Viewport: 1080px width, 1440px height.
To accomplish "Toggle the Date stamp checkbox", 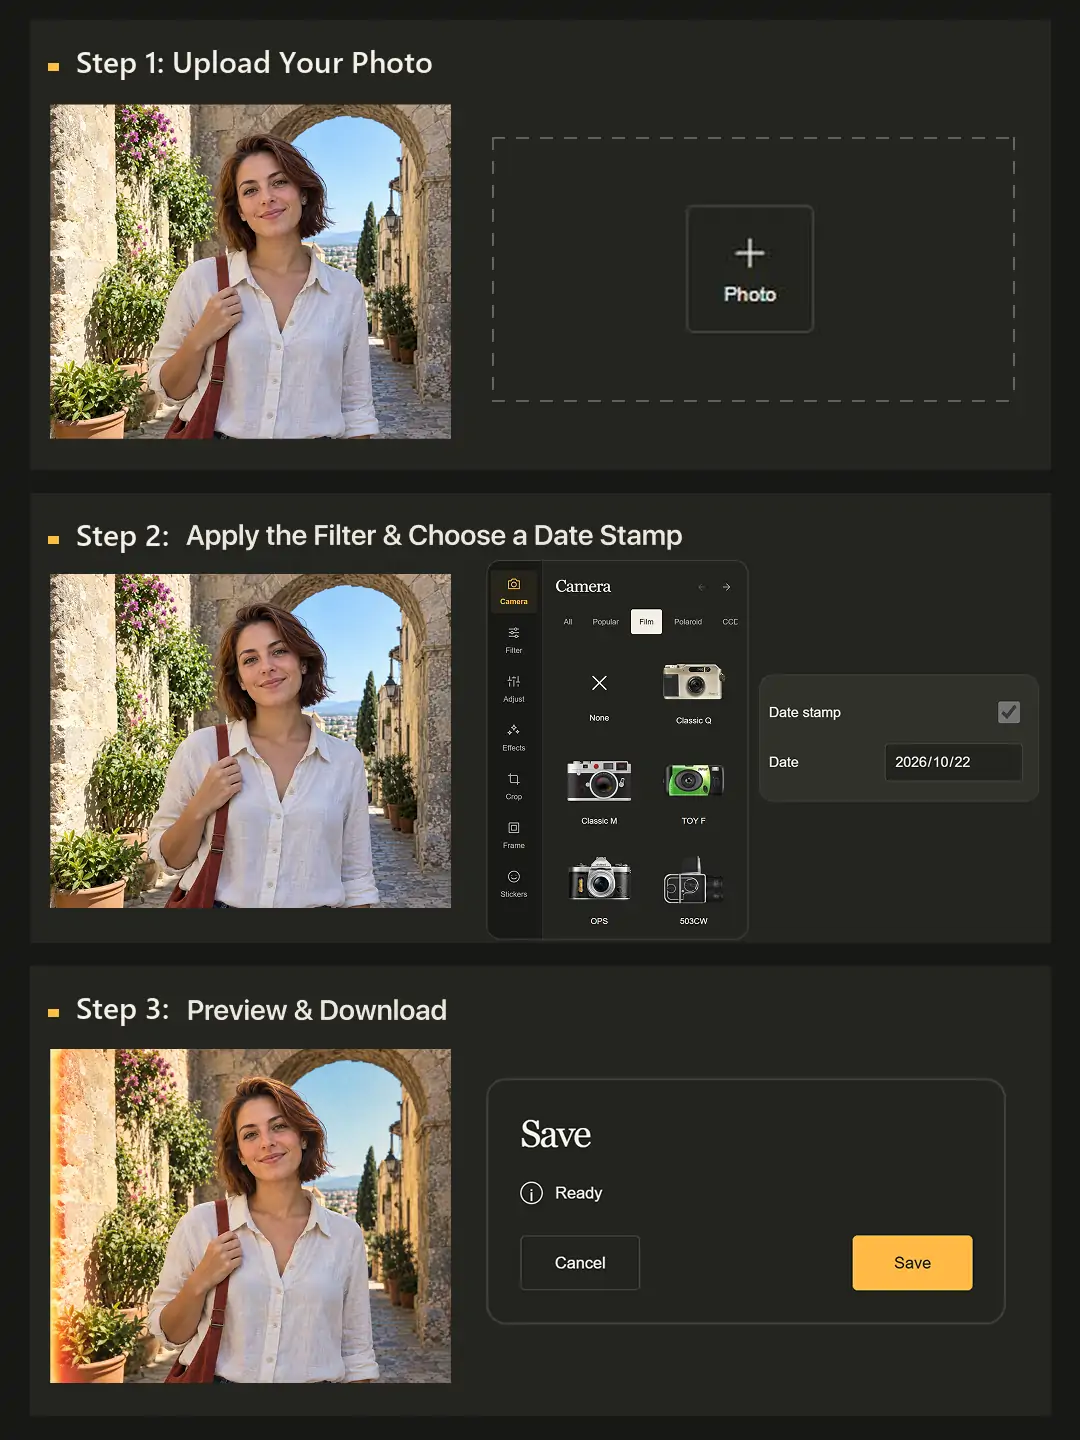I will [1009, 712].
